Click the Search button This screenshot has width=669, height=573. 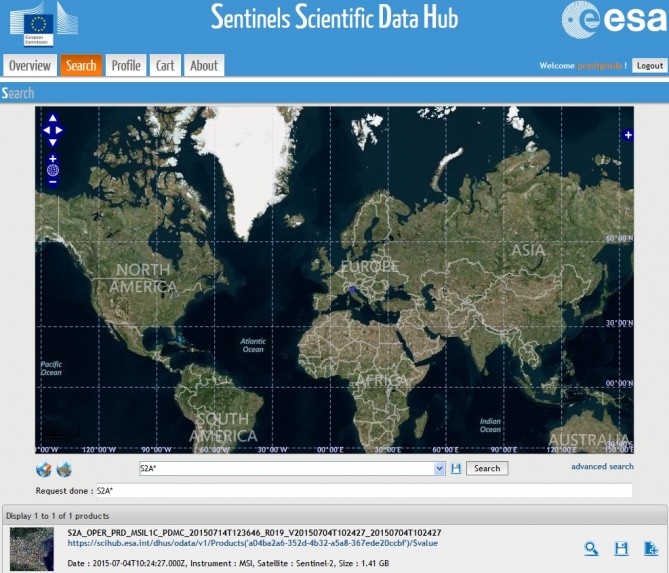tap(487, 468)
